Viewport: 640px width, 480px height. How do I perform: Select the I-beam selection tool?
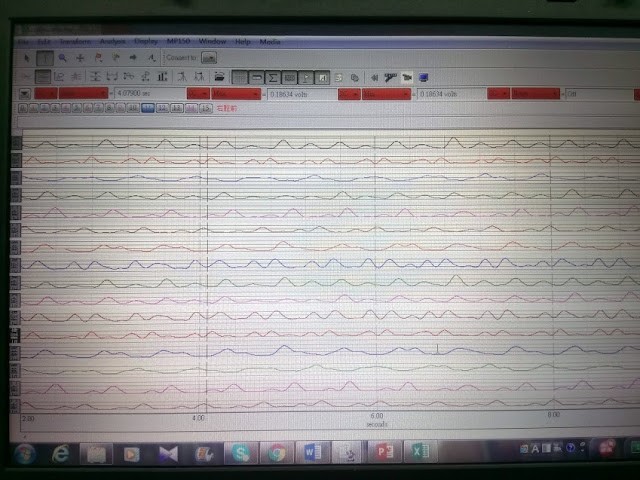(44, 59)
